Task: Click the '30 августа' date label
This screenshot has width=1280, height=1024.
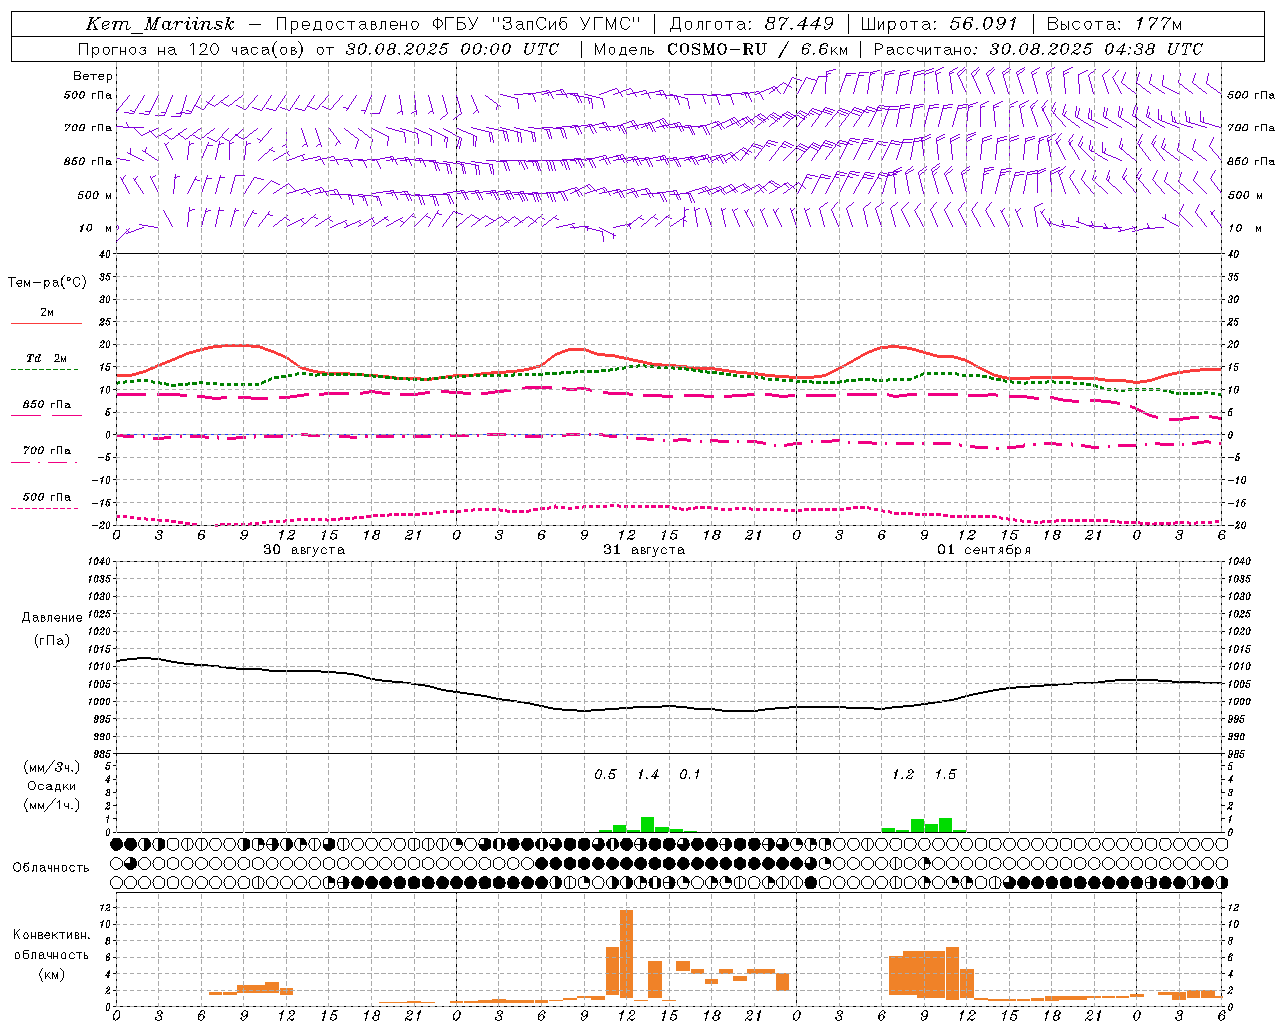Action: coord(304,550)
